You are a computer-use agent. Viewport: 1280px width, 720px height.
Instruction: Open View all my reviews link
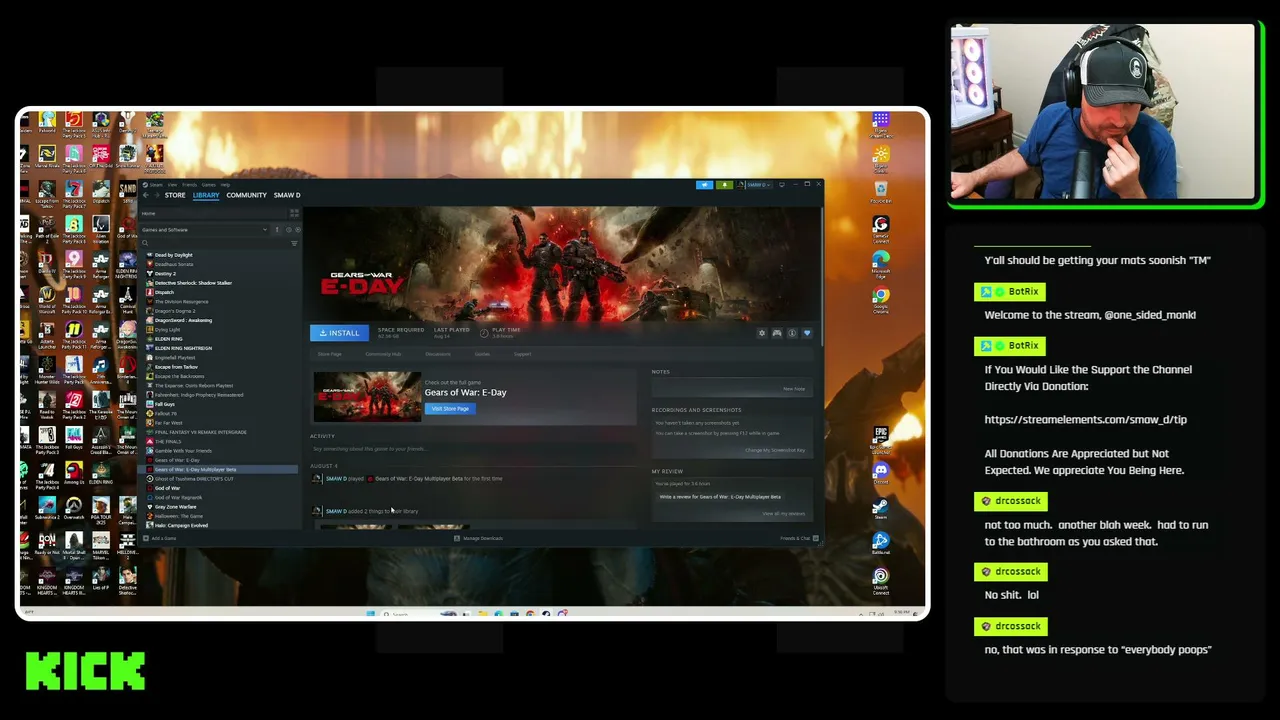click(783, 514)
